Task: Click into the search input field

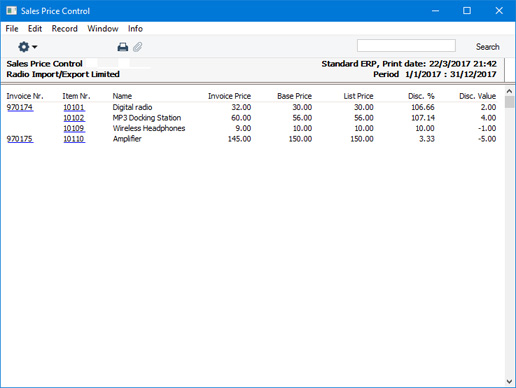Action: click(406, 46)
